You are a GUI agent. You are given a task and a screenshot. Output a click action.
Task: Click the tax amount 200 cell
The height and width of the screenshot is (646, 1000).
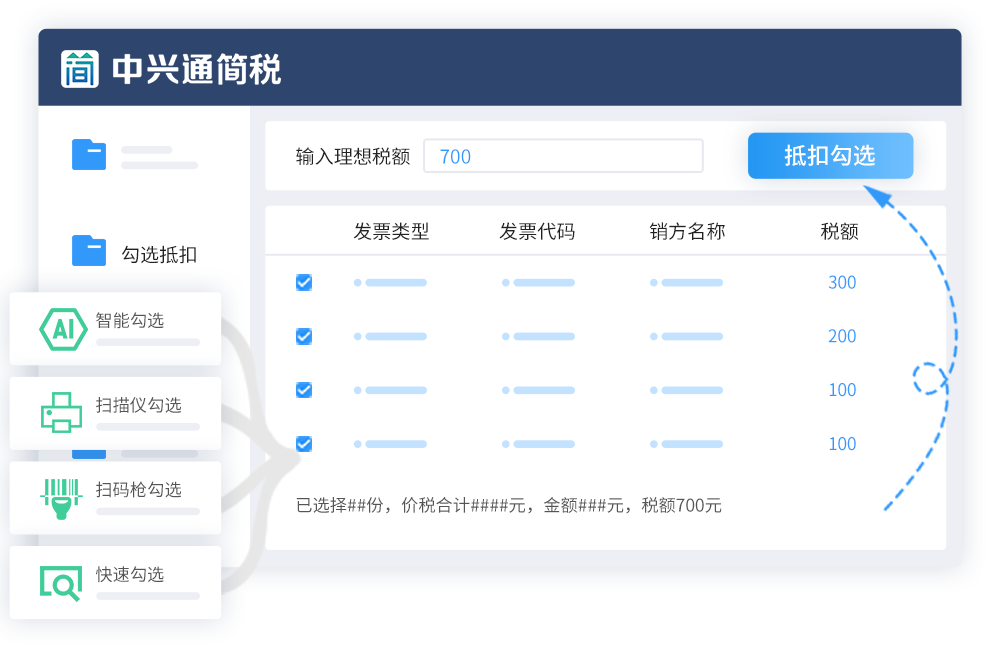pyautogui.click(x=842, y=336)
